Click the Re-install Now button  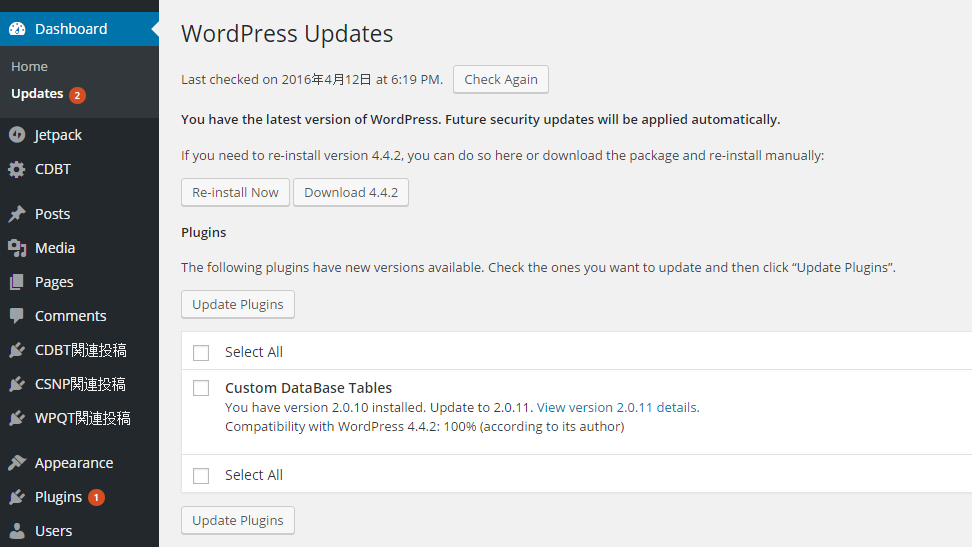coord(235,193)
